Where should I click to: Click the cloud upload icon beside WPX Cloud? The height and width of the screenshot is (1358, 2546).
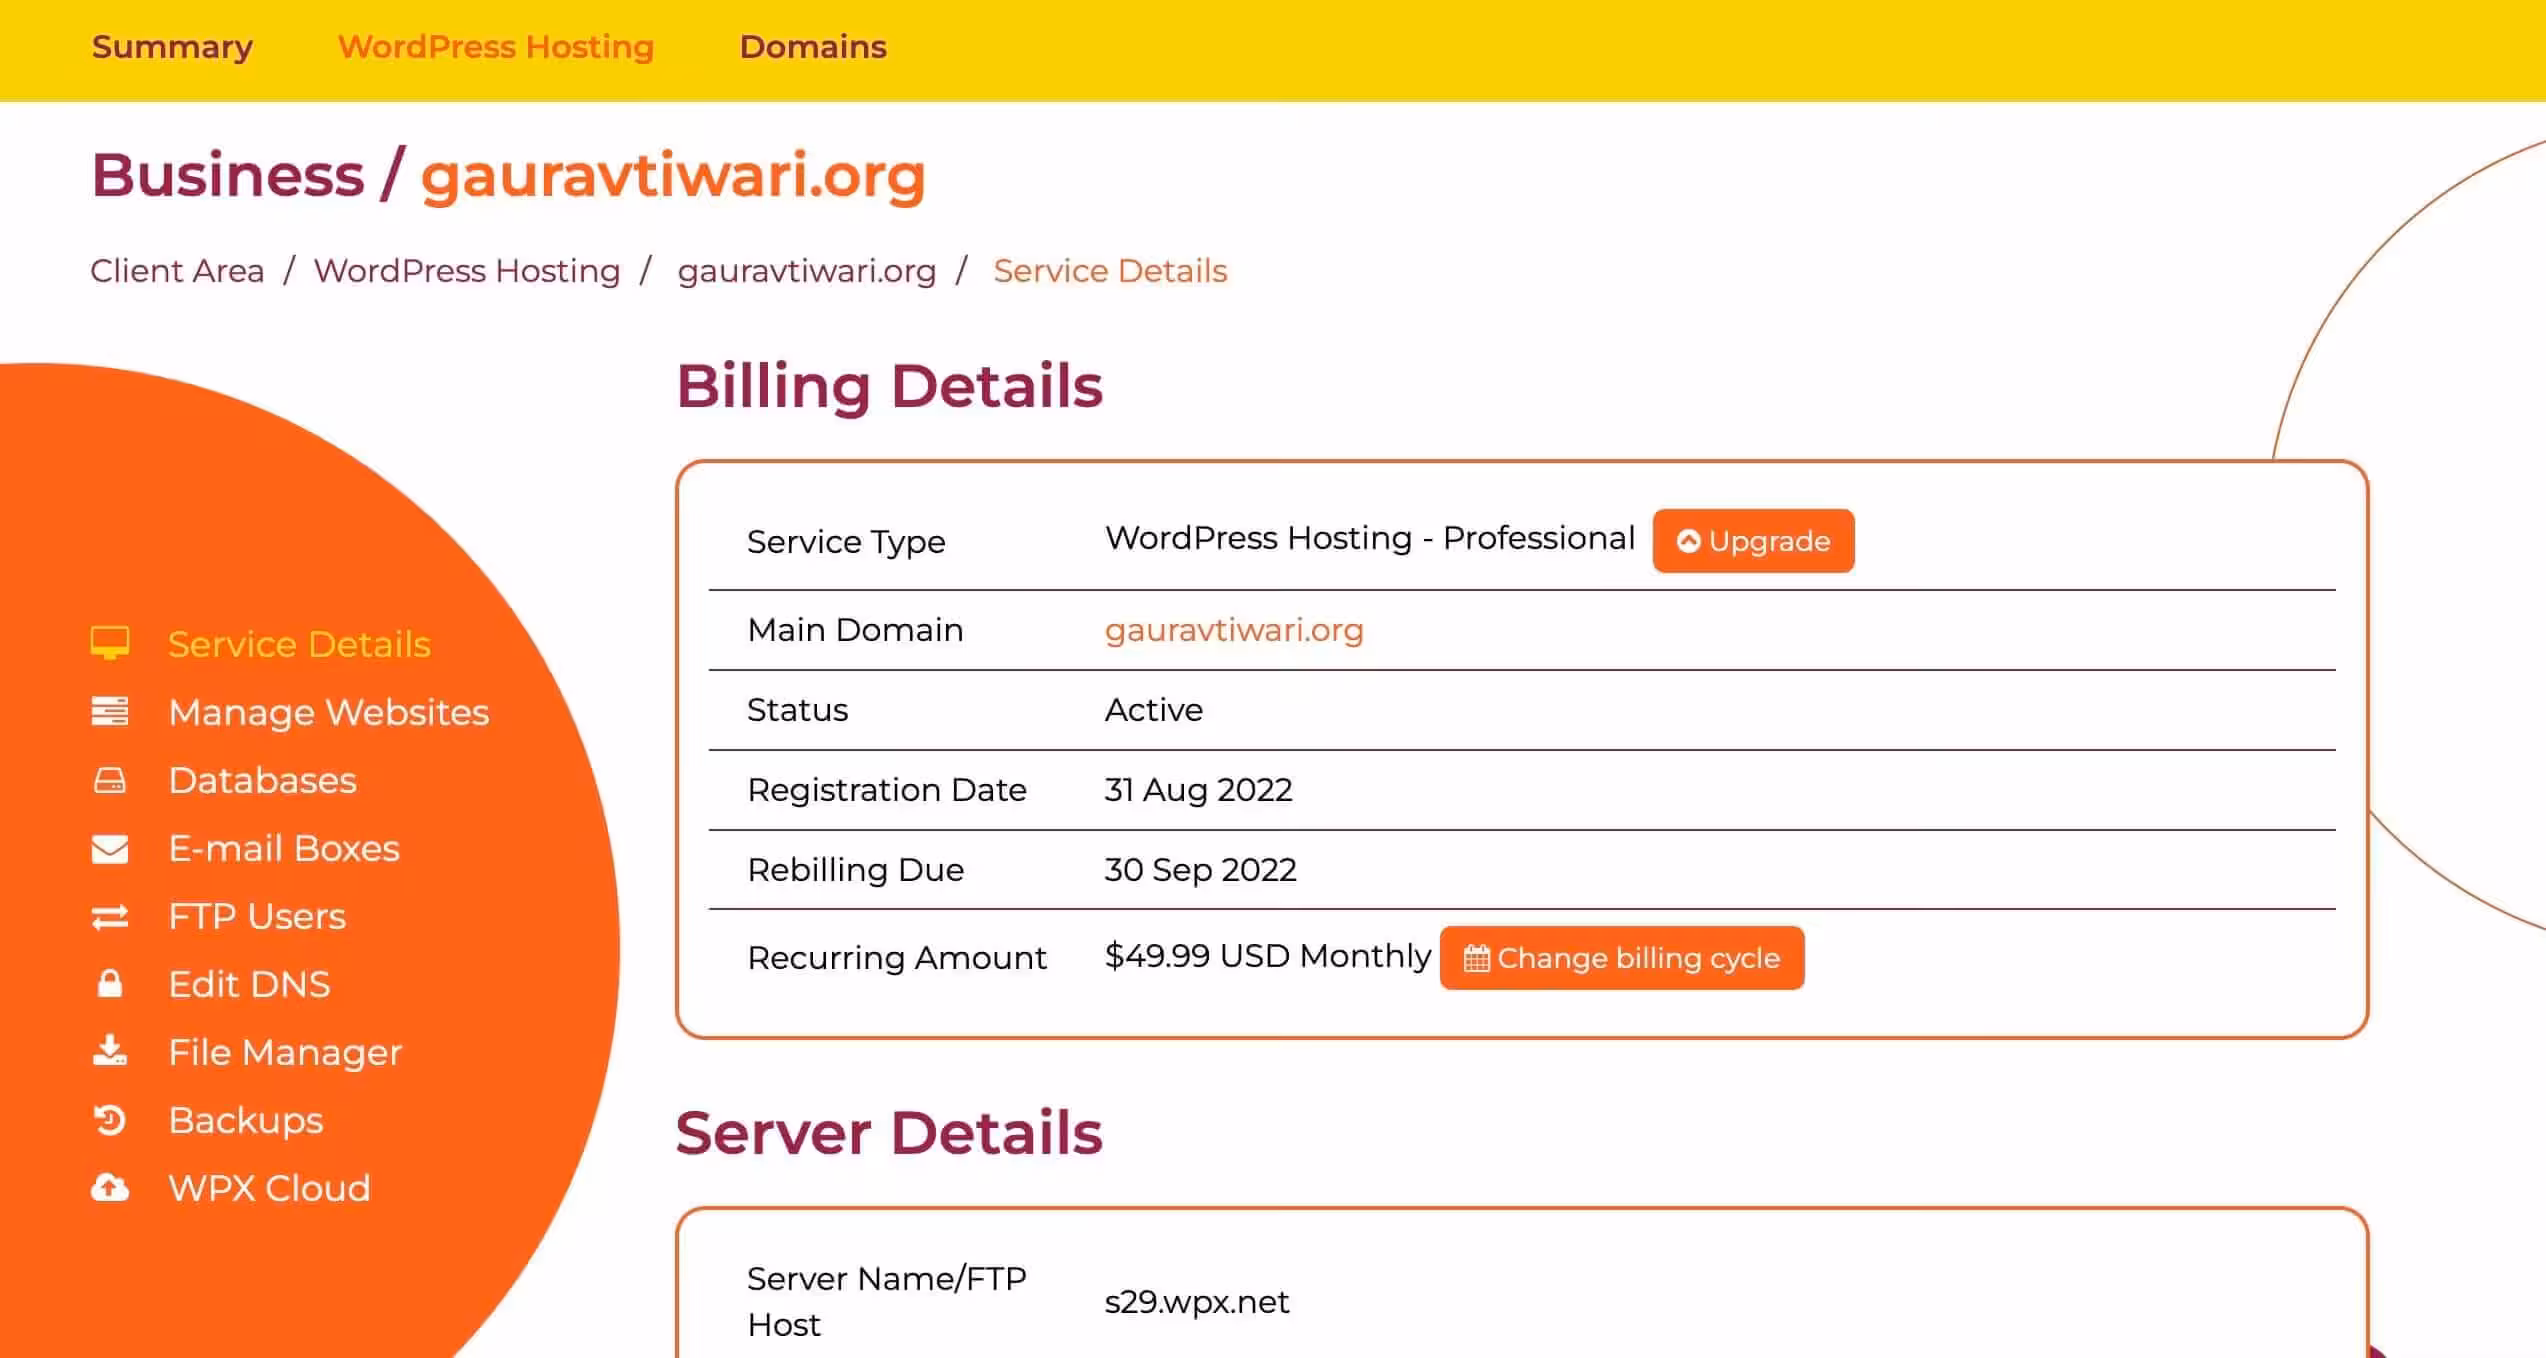(110, 1188)
